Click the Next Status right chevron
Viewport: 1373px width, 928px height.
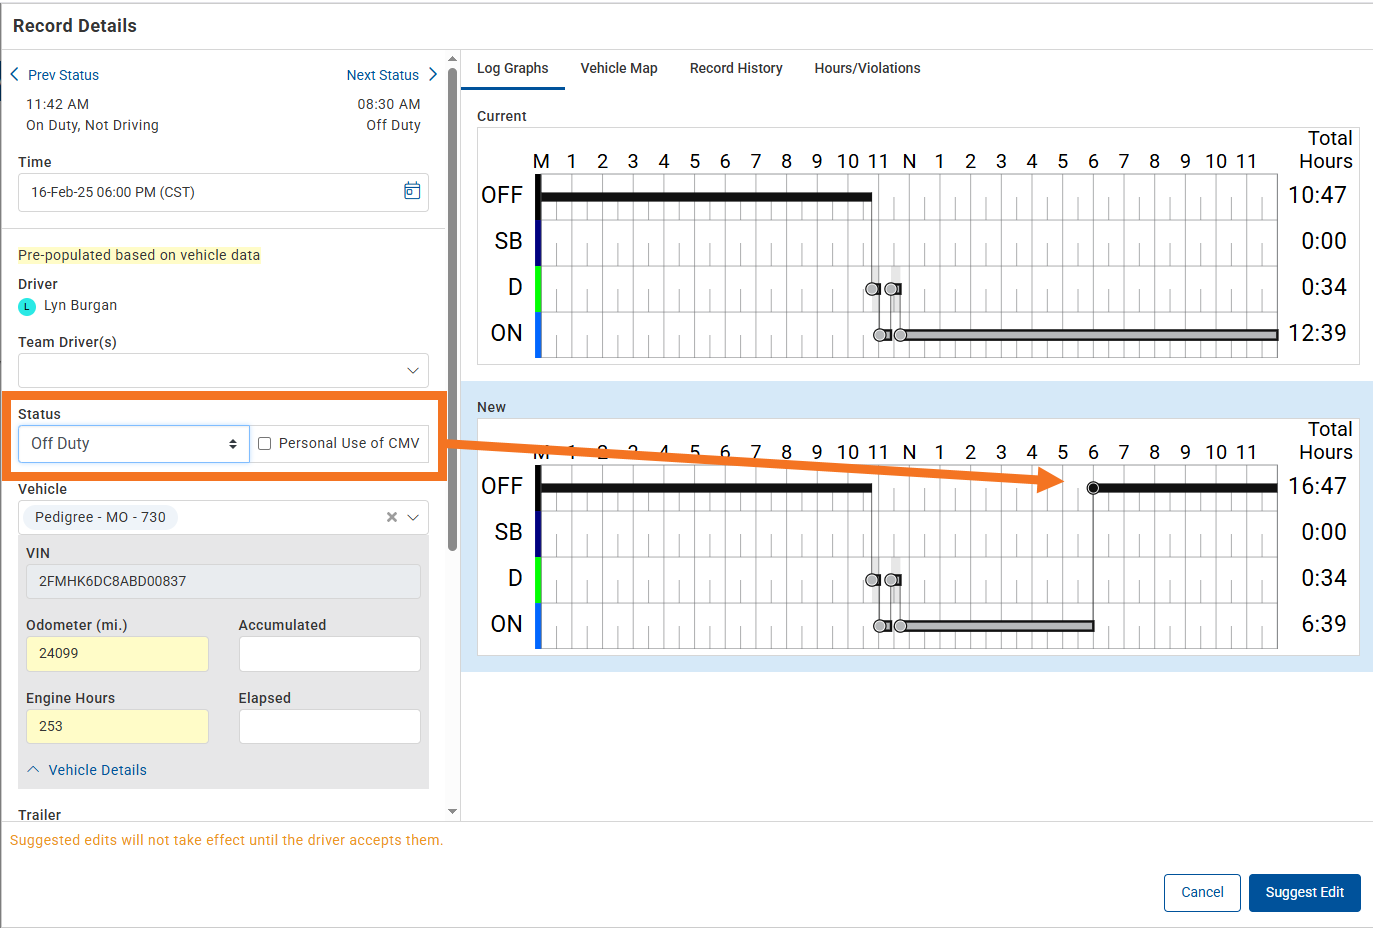432,74
